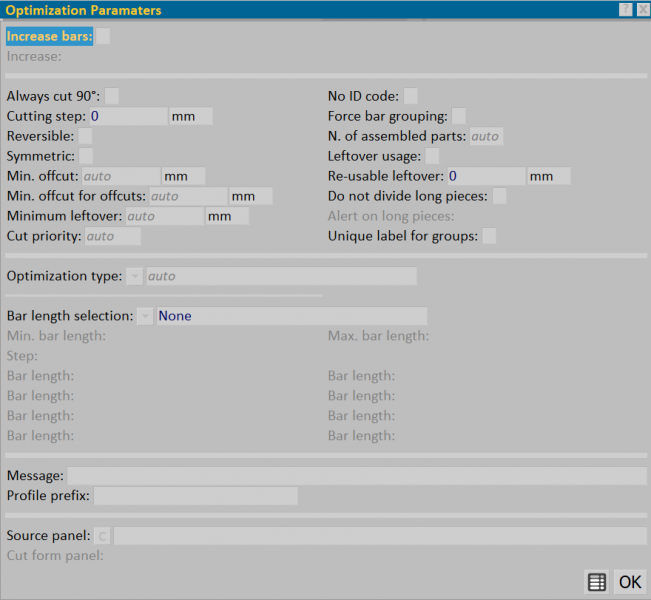Click the Max. bar length label
This screenshot has height=600, width=651.
coord(378,336)
